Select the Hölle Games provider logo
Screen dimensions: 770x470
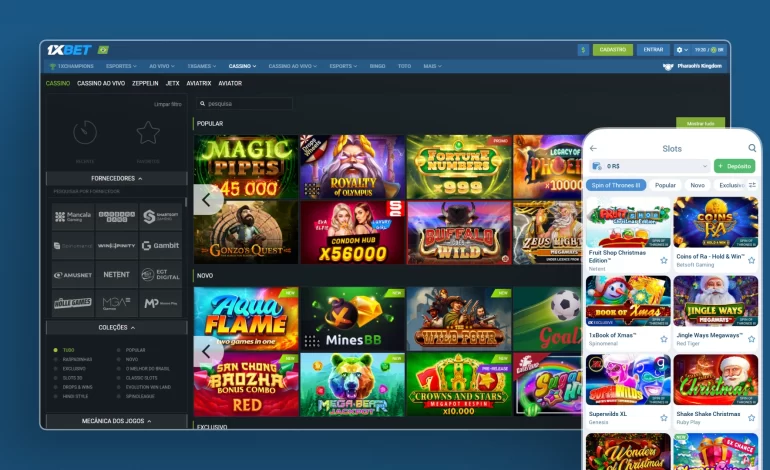(73, 303)
